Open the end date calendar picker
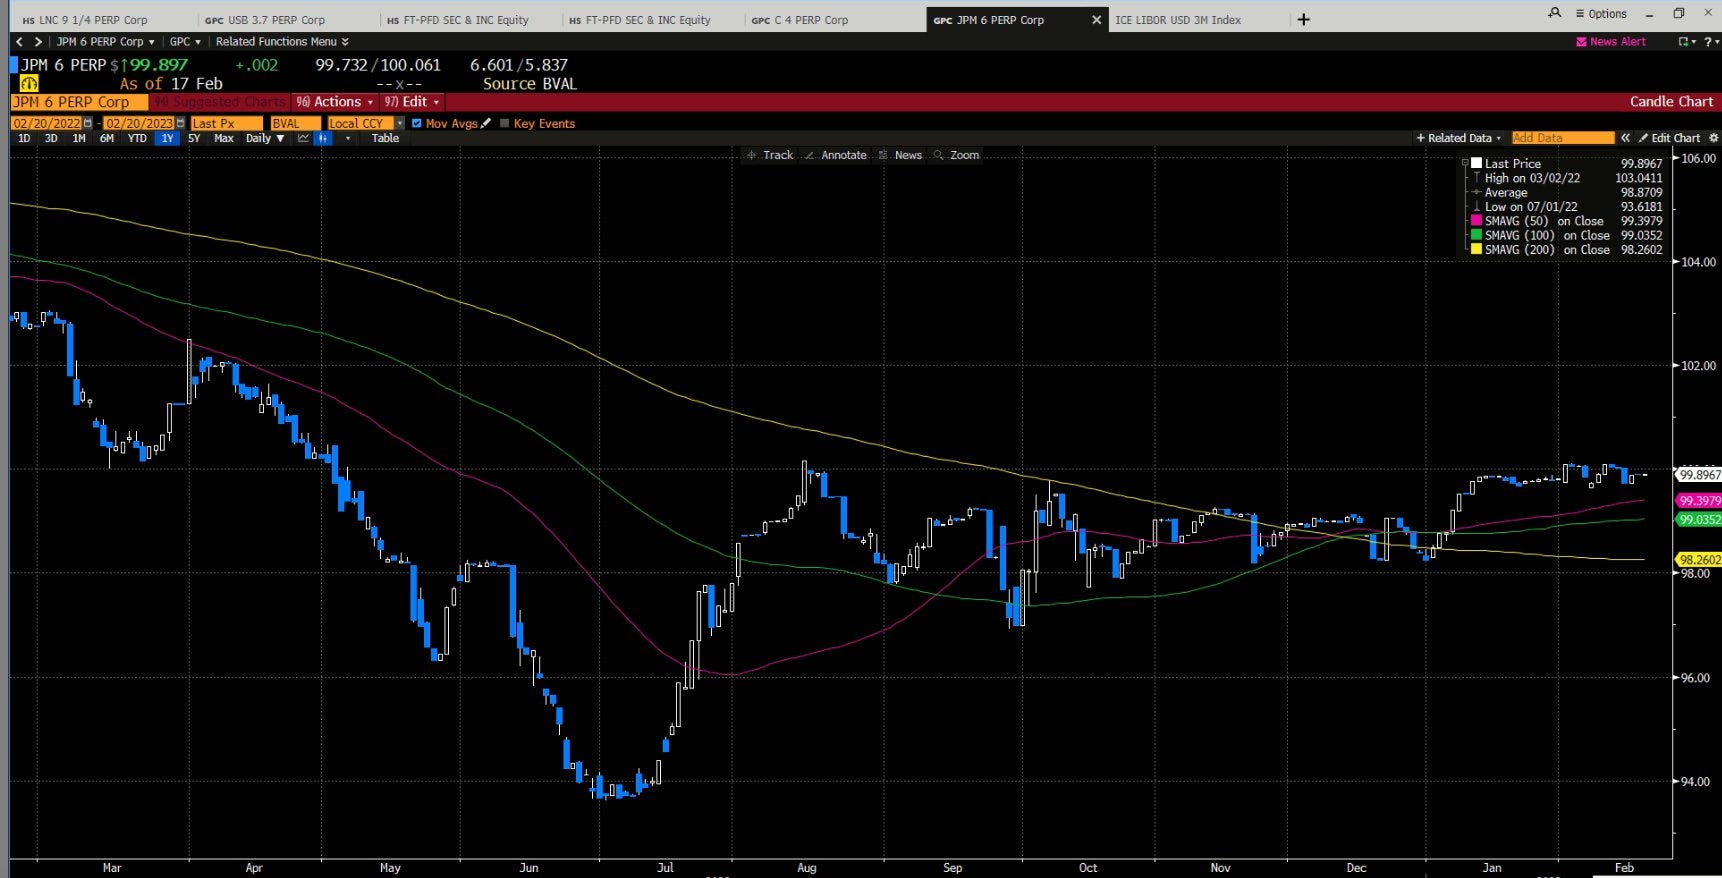The width and height of the screenshot is (1722, 878). point(180,124)
